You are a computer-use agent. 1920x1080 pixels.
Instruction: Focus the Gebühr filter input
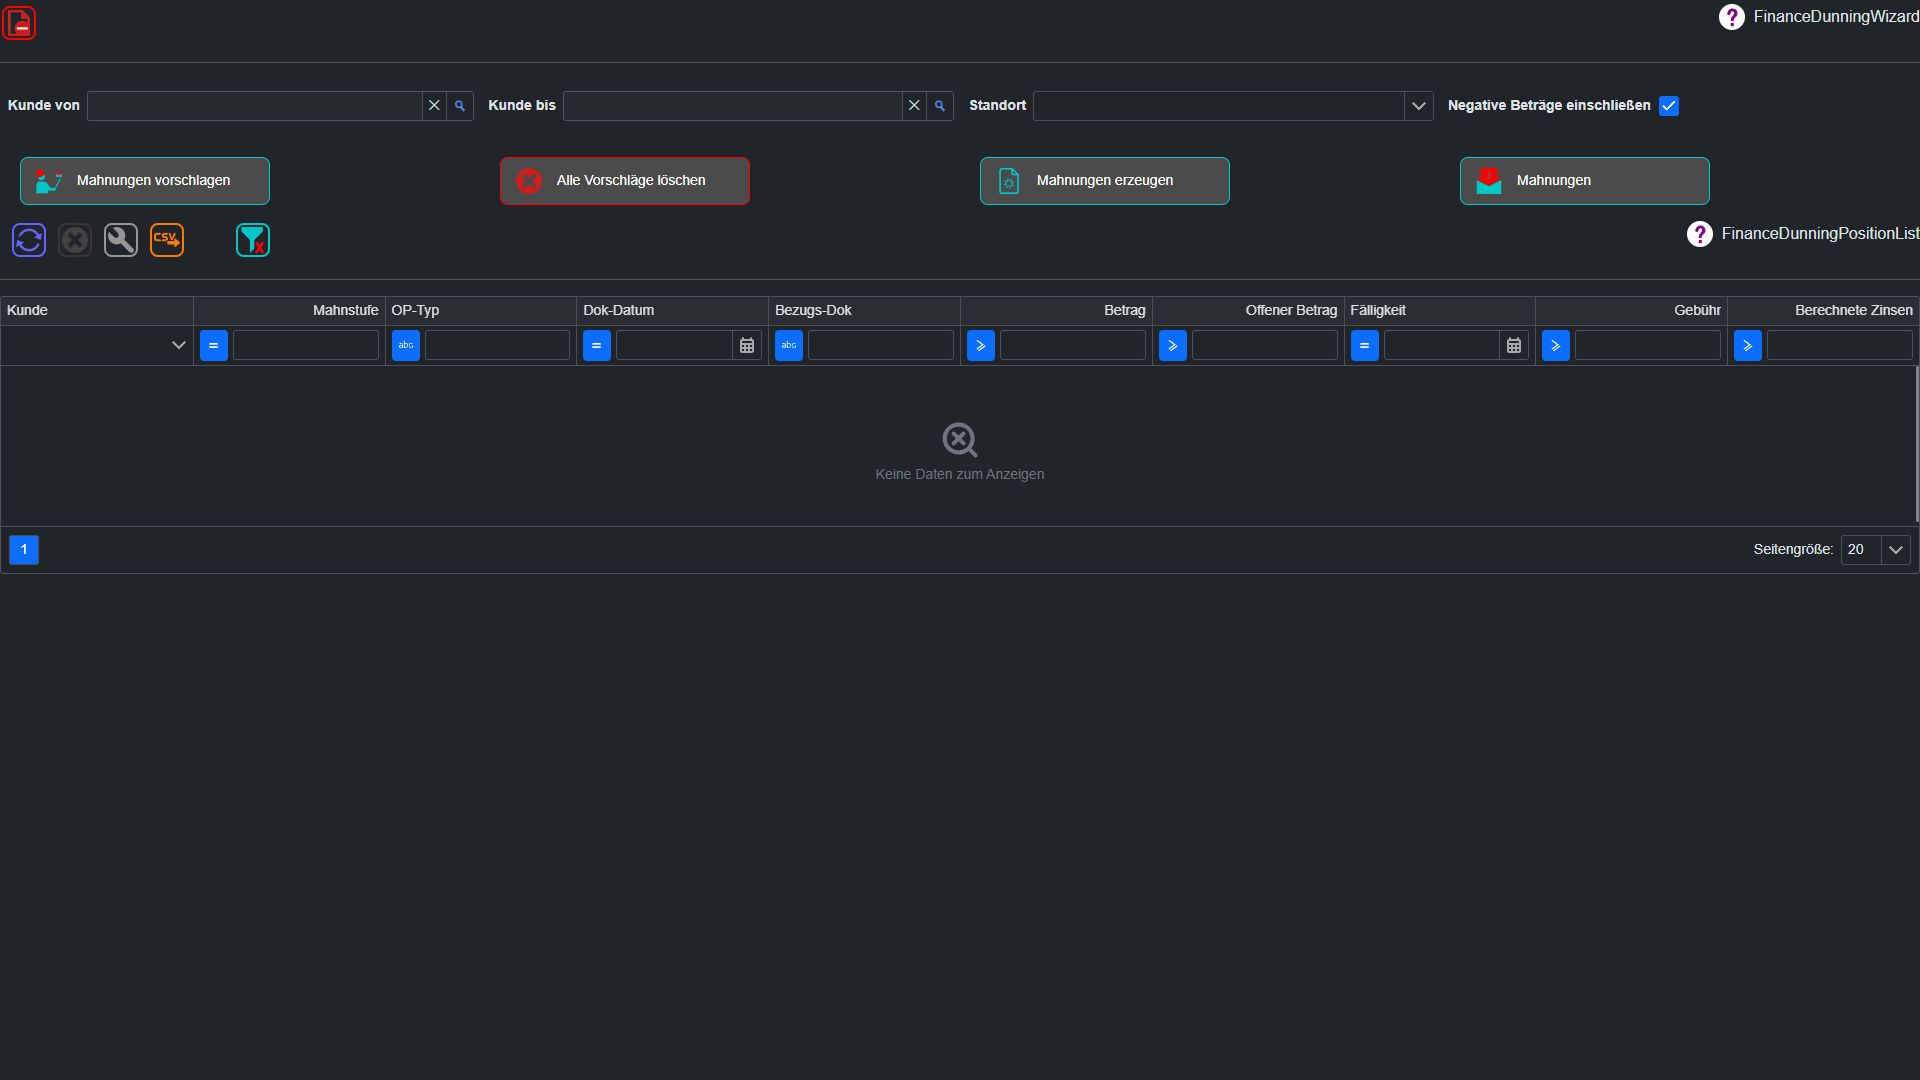1648,345
